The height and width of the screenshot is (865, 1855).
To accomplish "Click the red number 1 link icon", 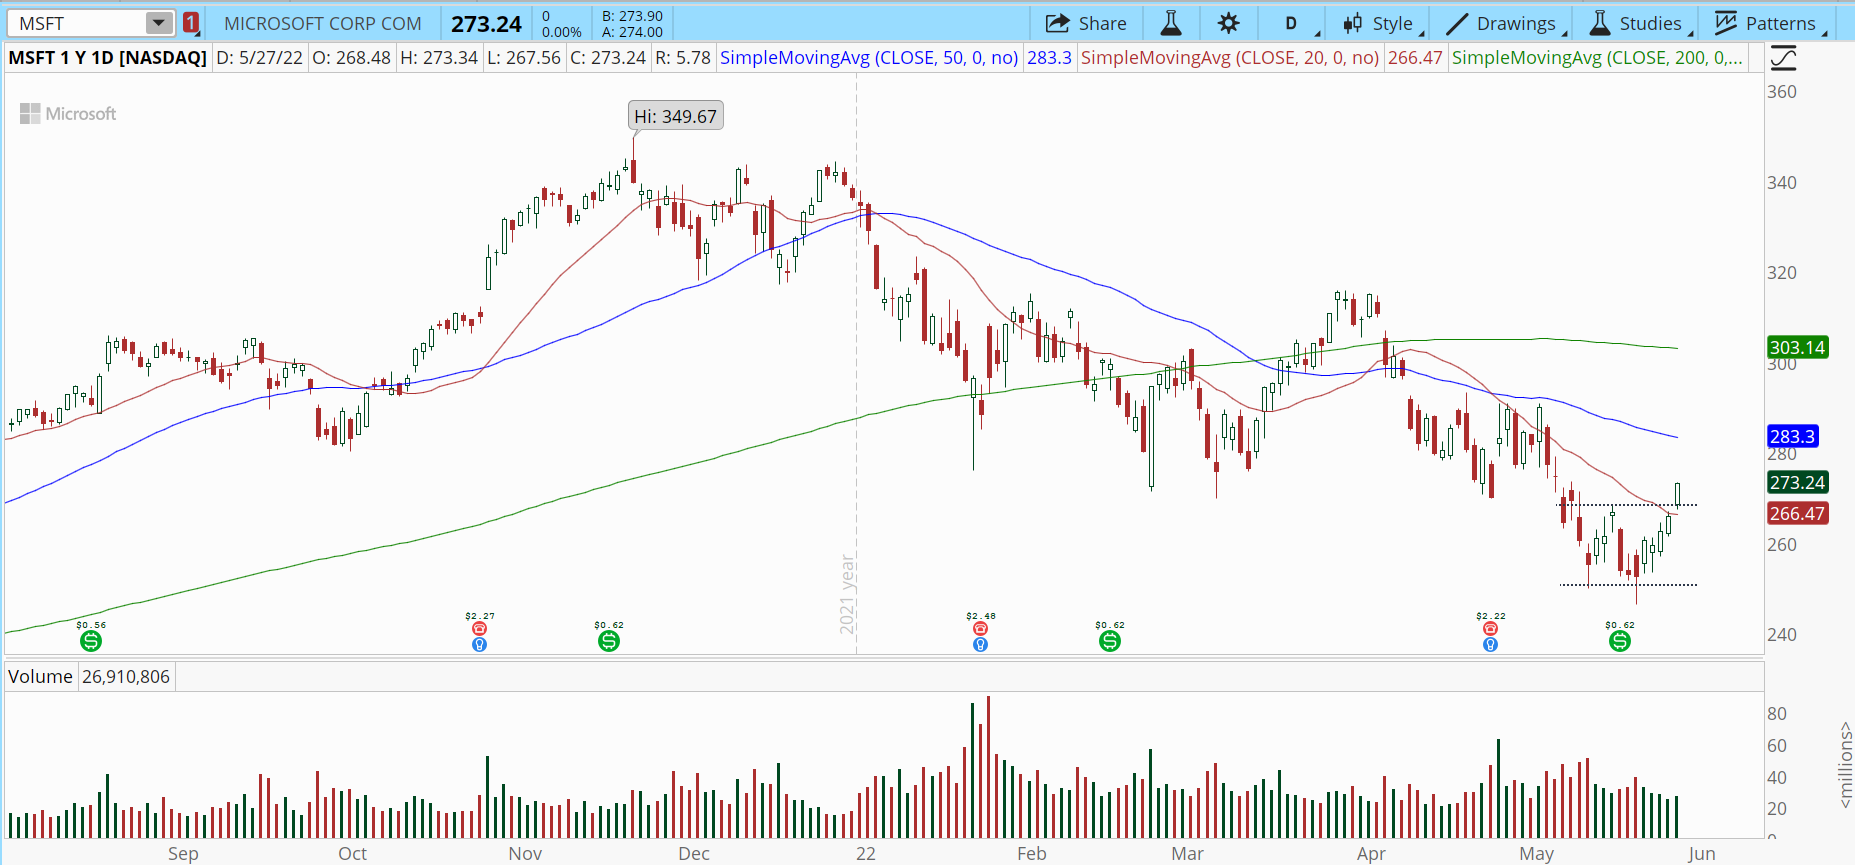I will point(191,23).
